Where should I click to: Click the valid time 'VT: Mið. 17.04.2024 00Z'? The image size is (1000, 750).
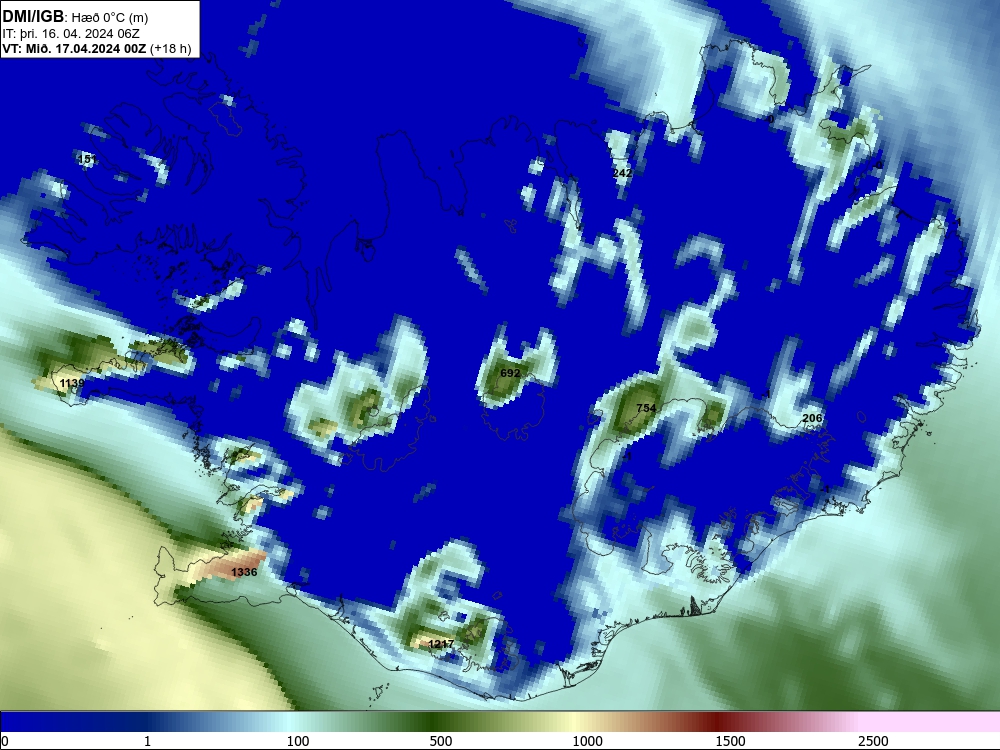[75, 49]
